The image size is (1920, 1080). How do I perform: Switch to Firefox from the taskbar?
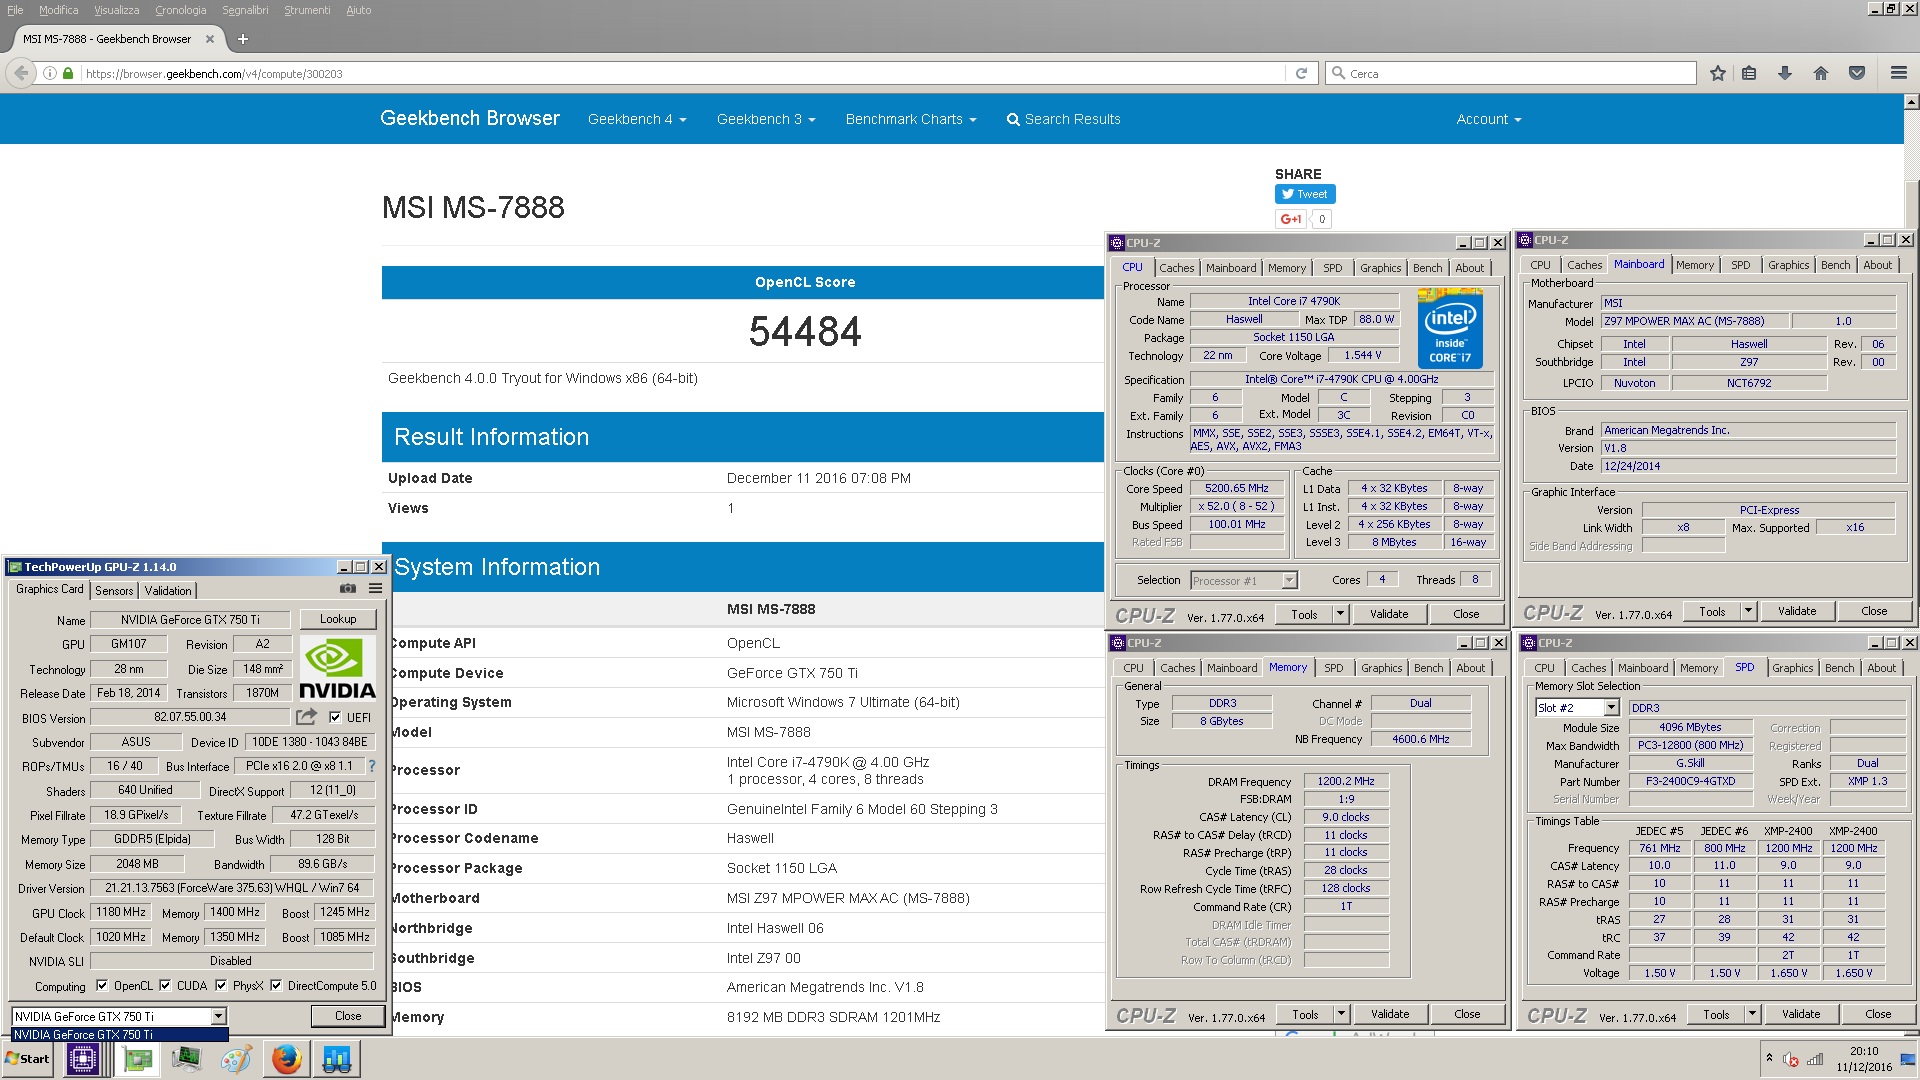point(286,1058)
